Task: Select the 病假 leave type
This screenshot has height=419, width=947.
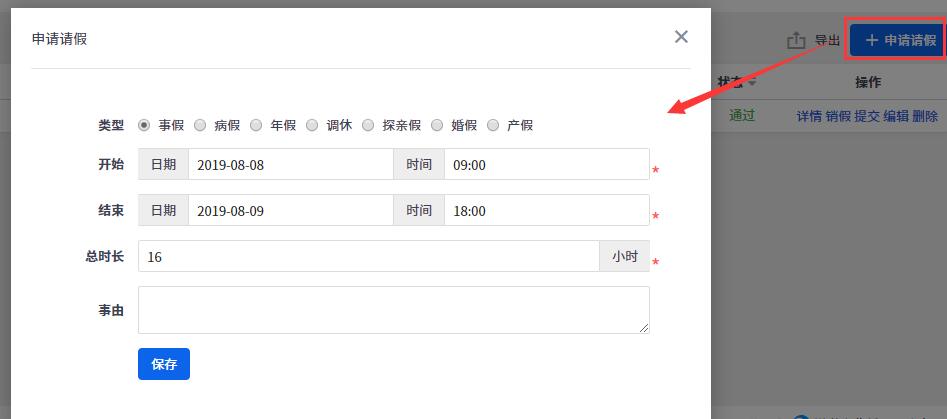Action: coord(200,126)
